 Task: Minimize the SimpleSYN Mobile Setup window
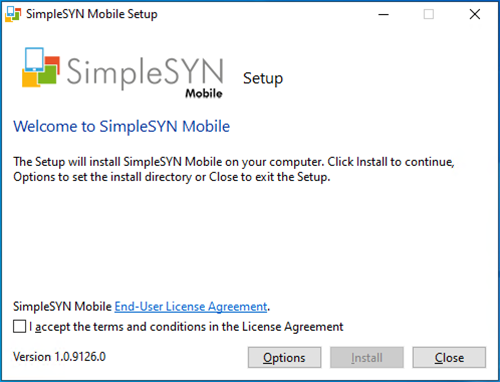(x=383, y=14)
